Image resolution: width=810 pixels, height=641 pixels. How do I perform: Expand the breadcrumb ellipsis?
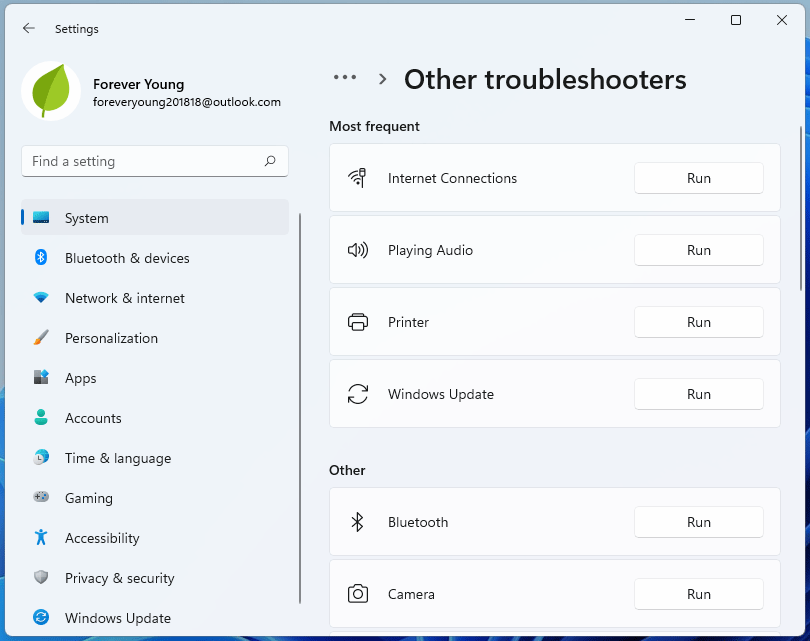(345, 77)
